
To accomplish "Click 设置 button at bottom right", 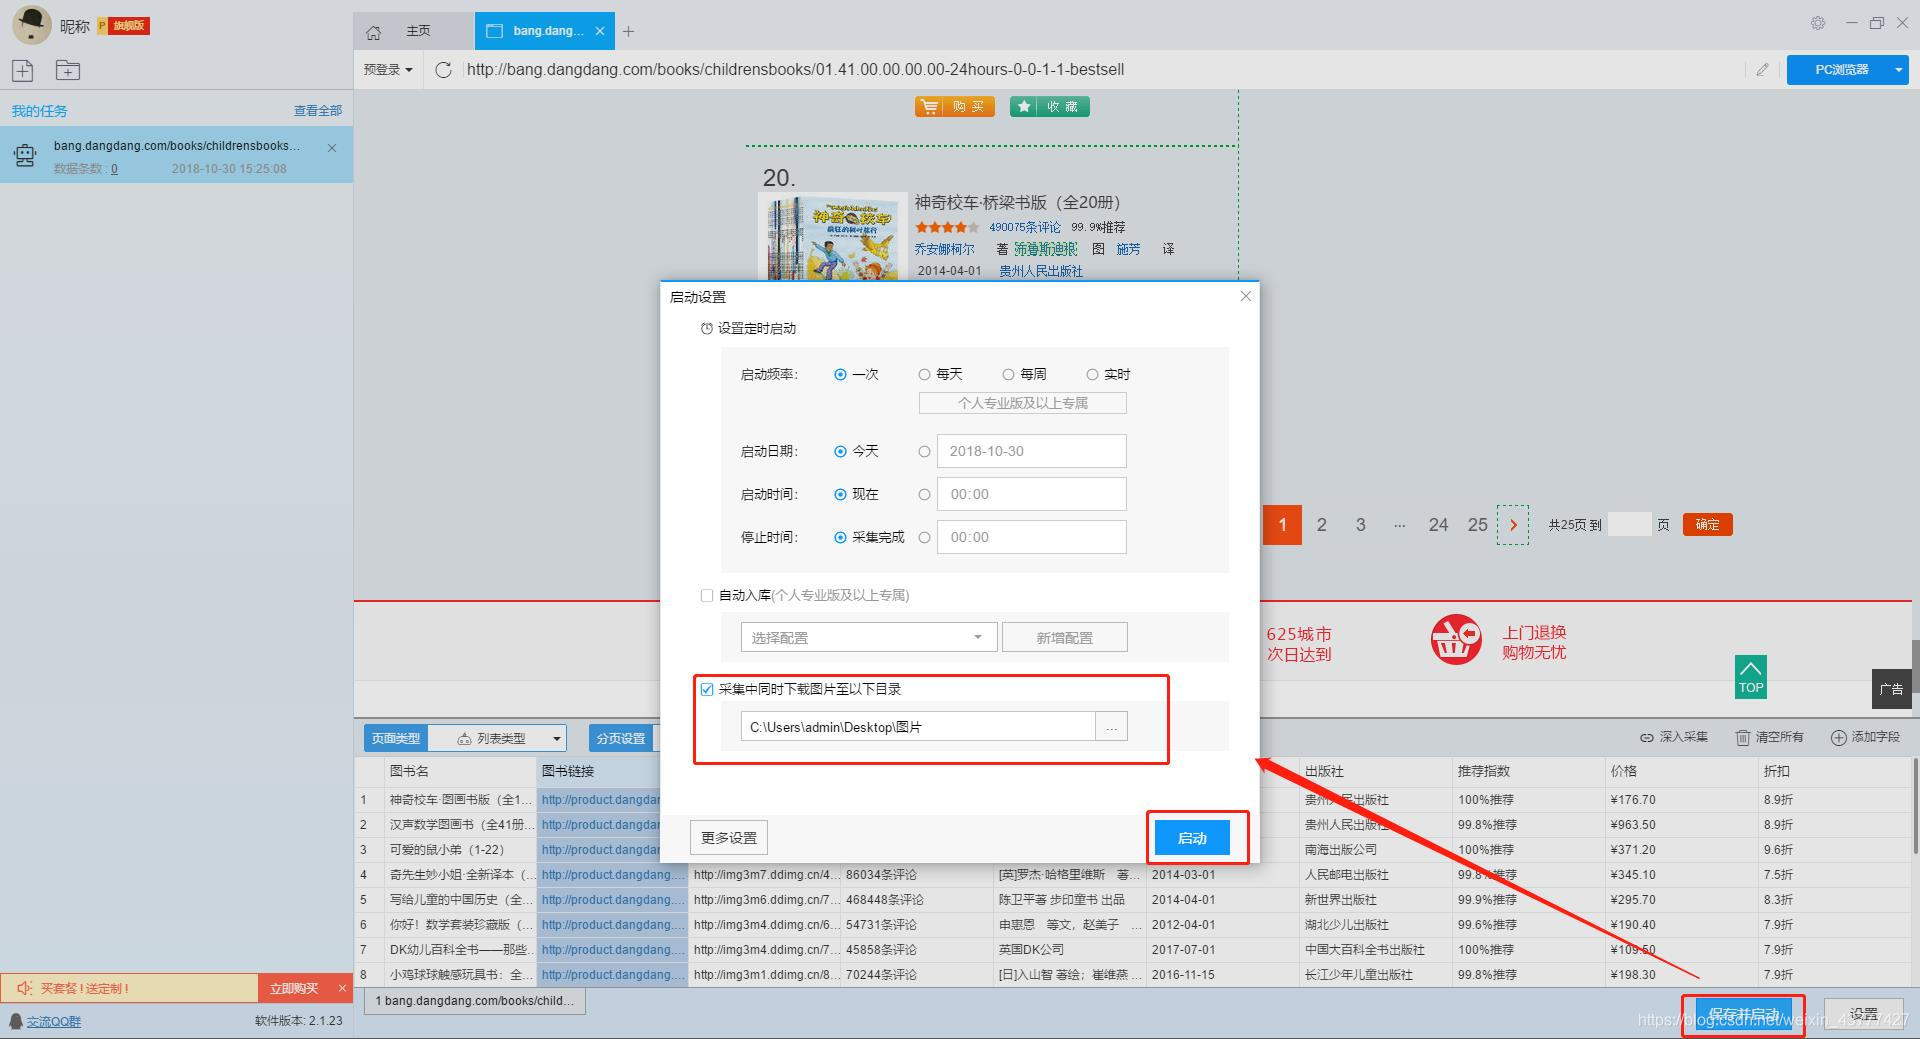I will pyautogui.click(x=1864, y=1014).
